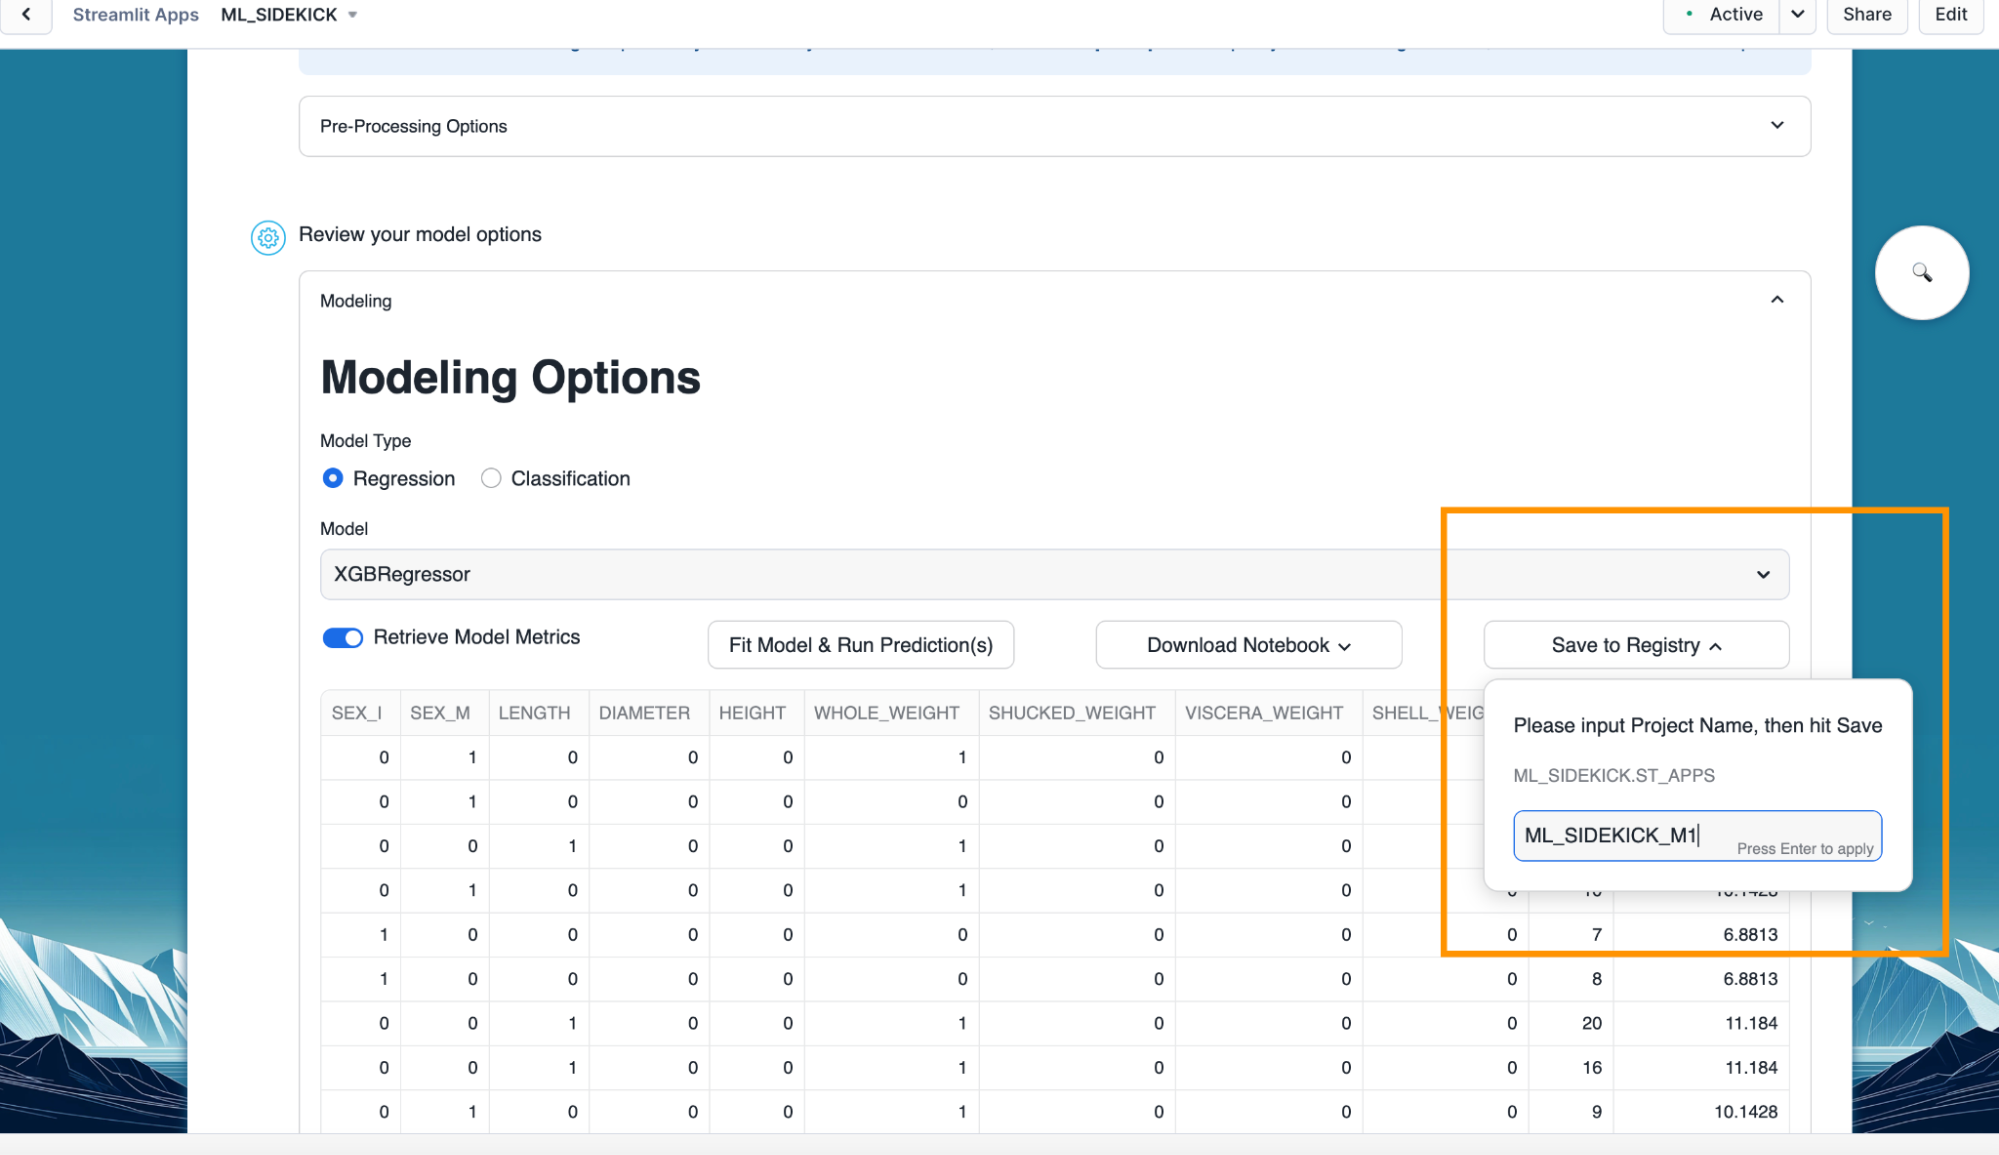Click the WHOLE_WEIGHT column header

886,713
